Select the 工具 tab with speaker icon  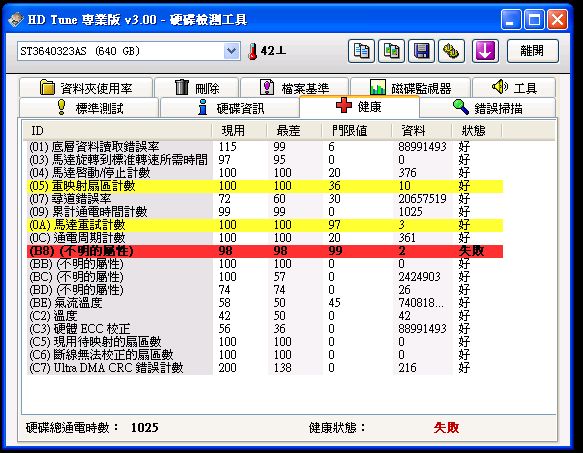point(514,88)
